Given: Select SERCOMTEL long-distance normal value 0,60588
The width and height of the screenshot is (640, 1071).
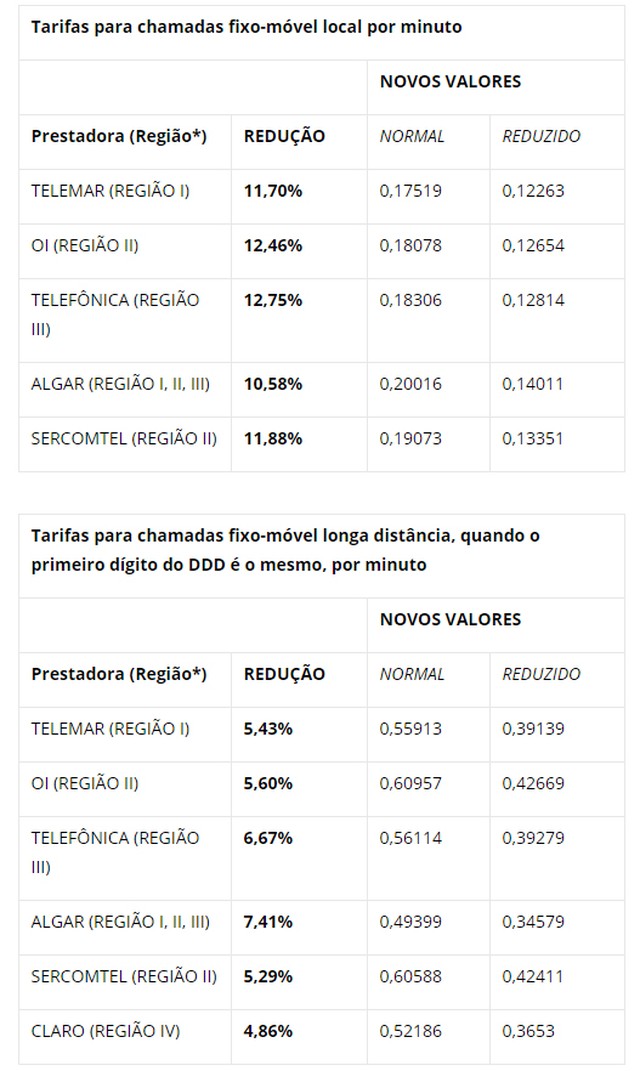Looking at the screenshot, I should click(x=411, y=977).
